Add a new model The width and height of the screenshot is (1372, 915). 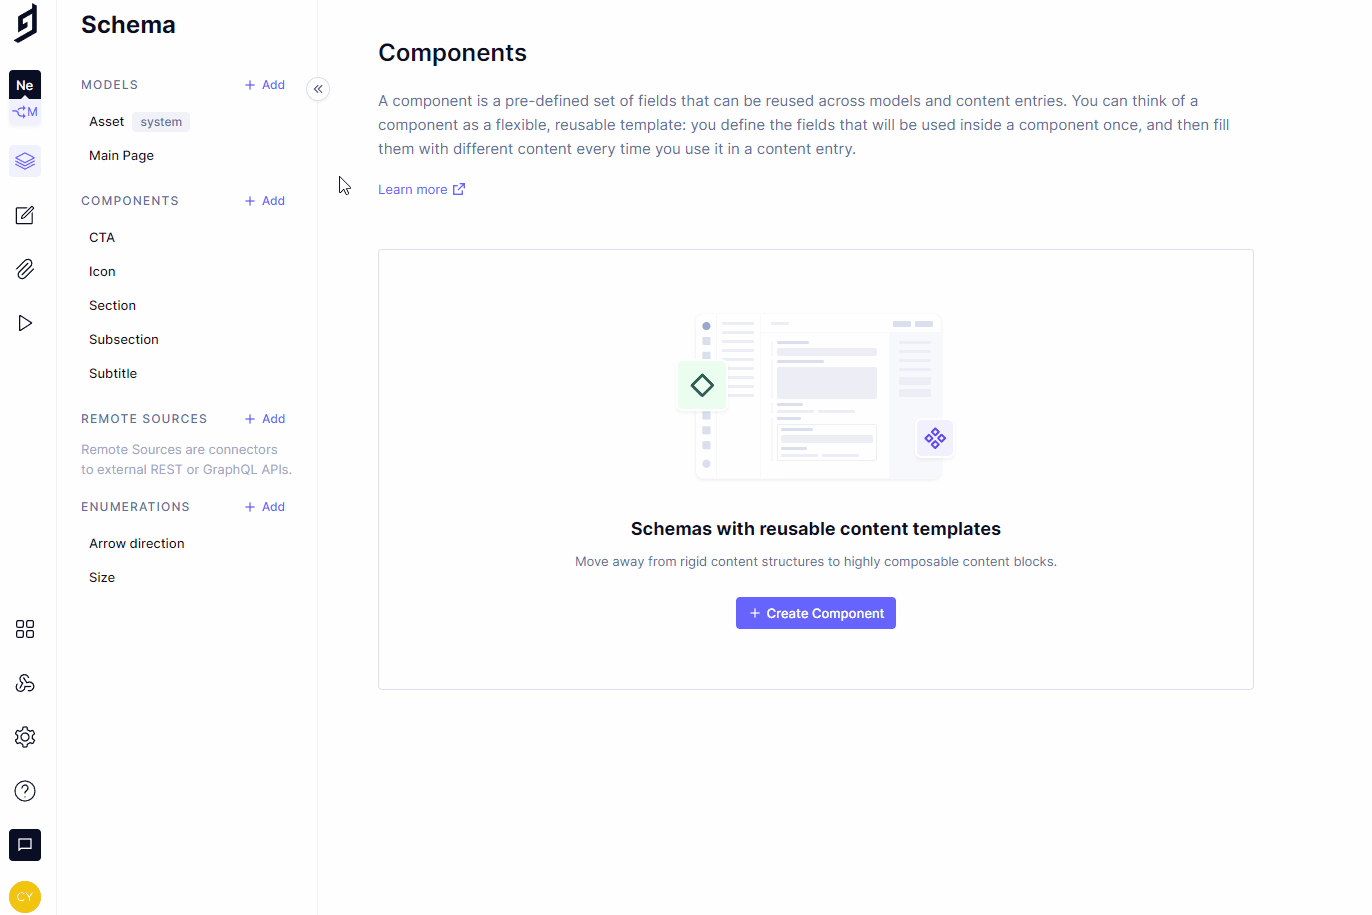265,85
